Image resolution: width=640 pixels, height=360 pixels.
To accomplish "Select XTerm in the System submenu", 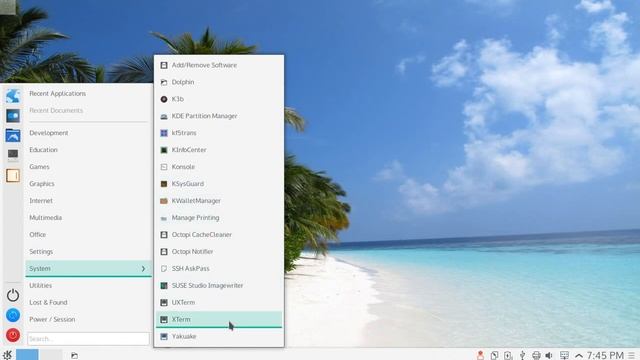I will pyautogui.click(x=219, y=320).
